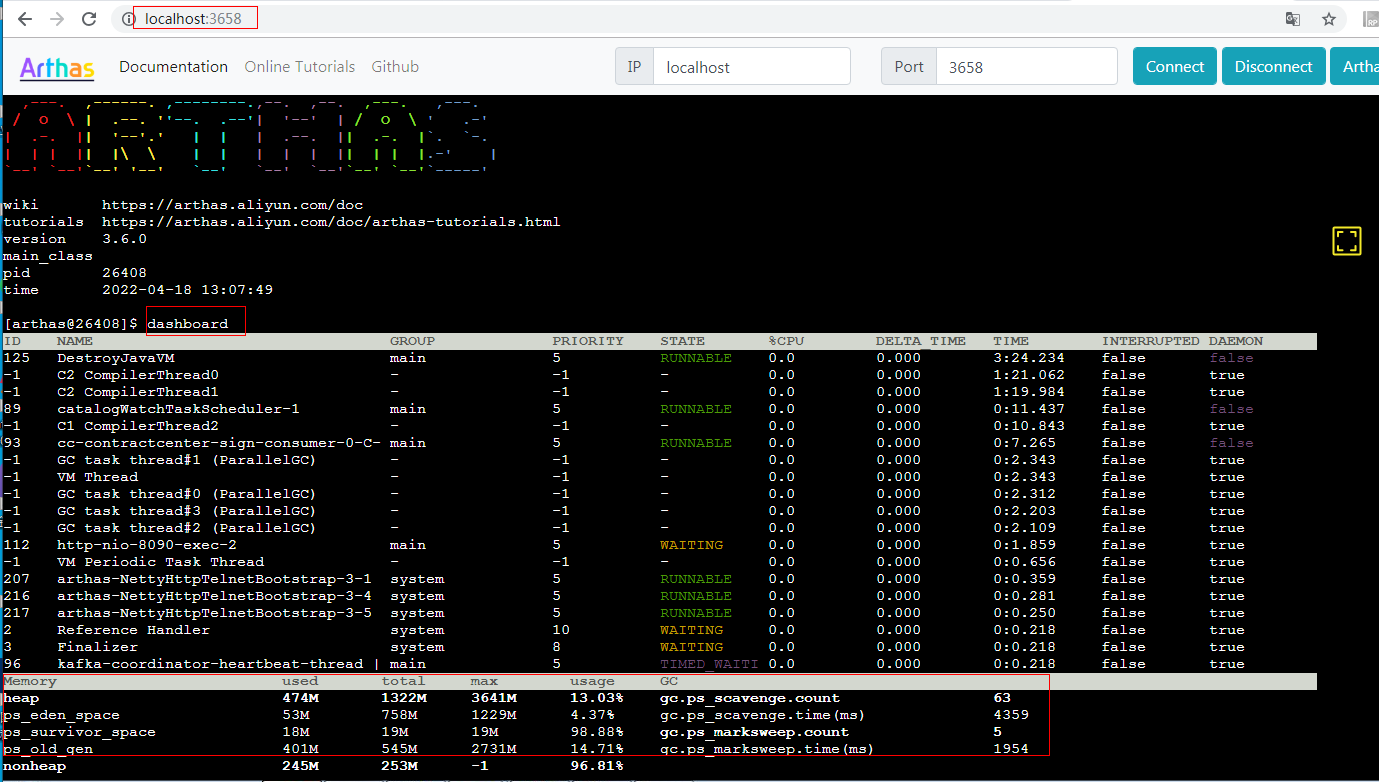Select GC task thread#0 (ParallelGC)
The width and height of the screenshot is (1379, 782).
coord(187,494)
